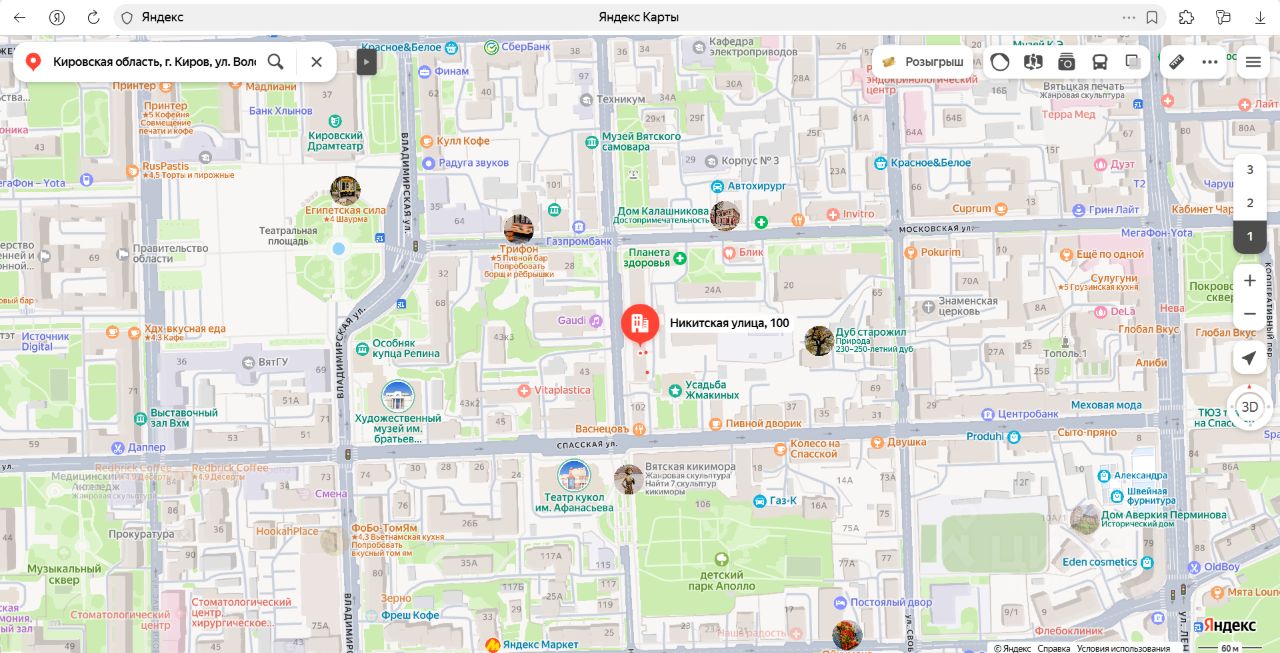
Task: Zoom out with the minus button
Action: tap(1250, 314)
